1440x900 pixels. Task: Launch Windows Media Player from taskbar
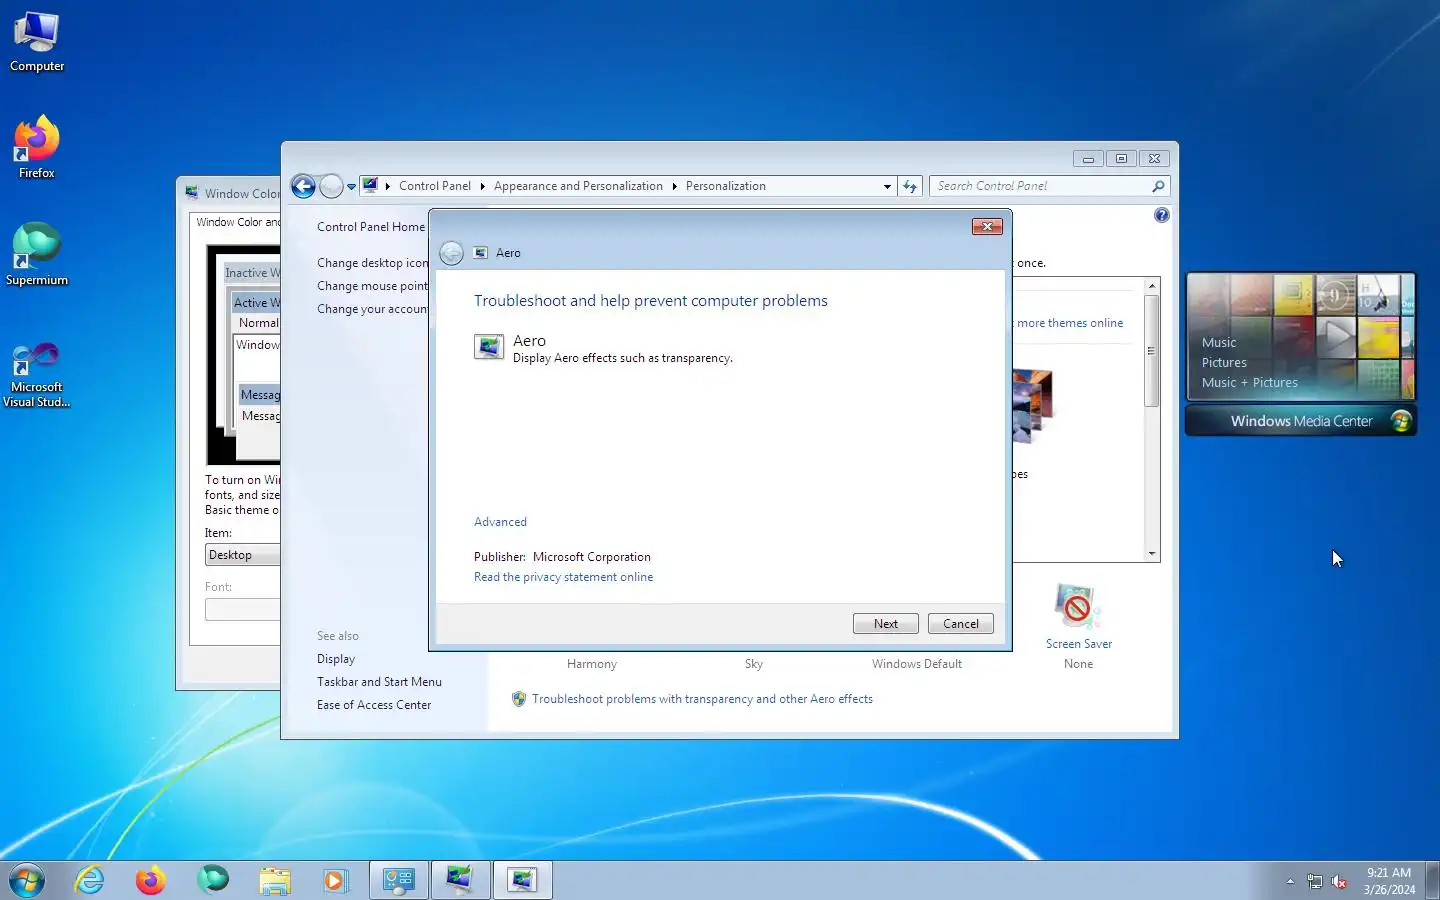pos(335,880)
